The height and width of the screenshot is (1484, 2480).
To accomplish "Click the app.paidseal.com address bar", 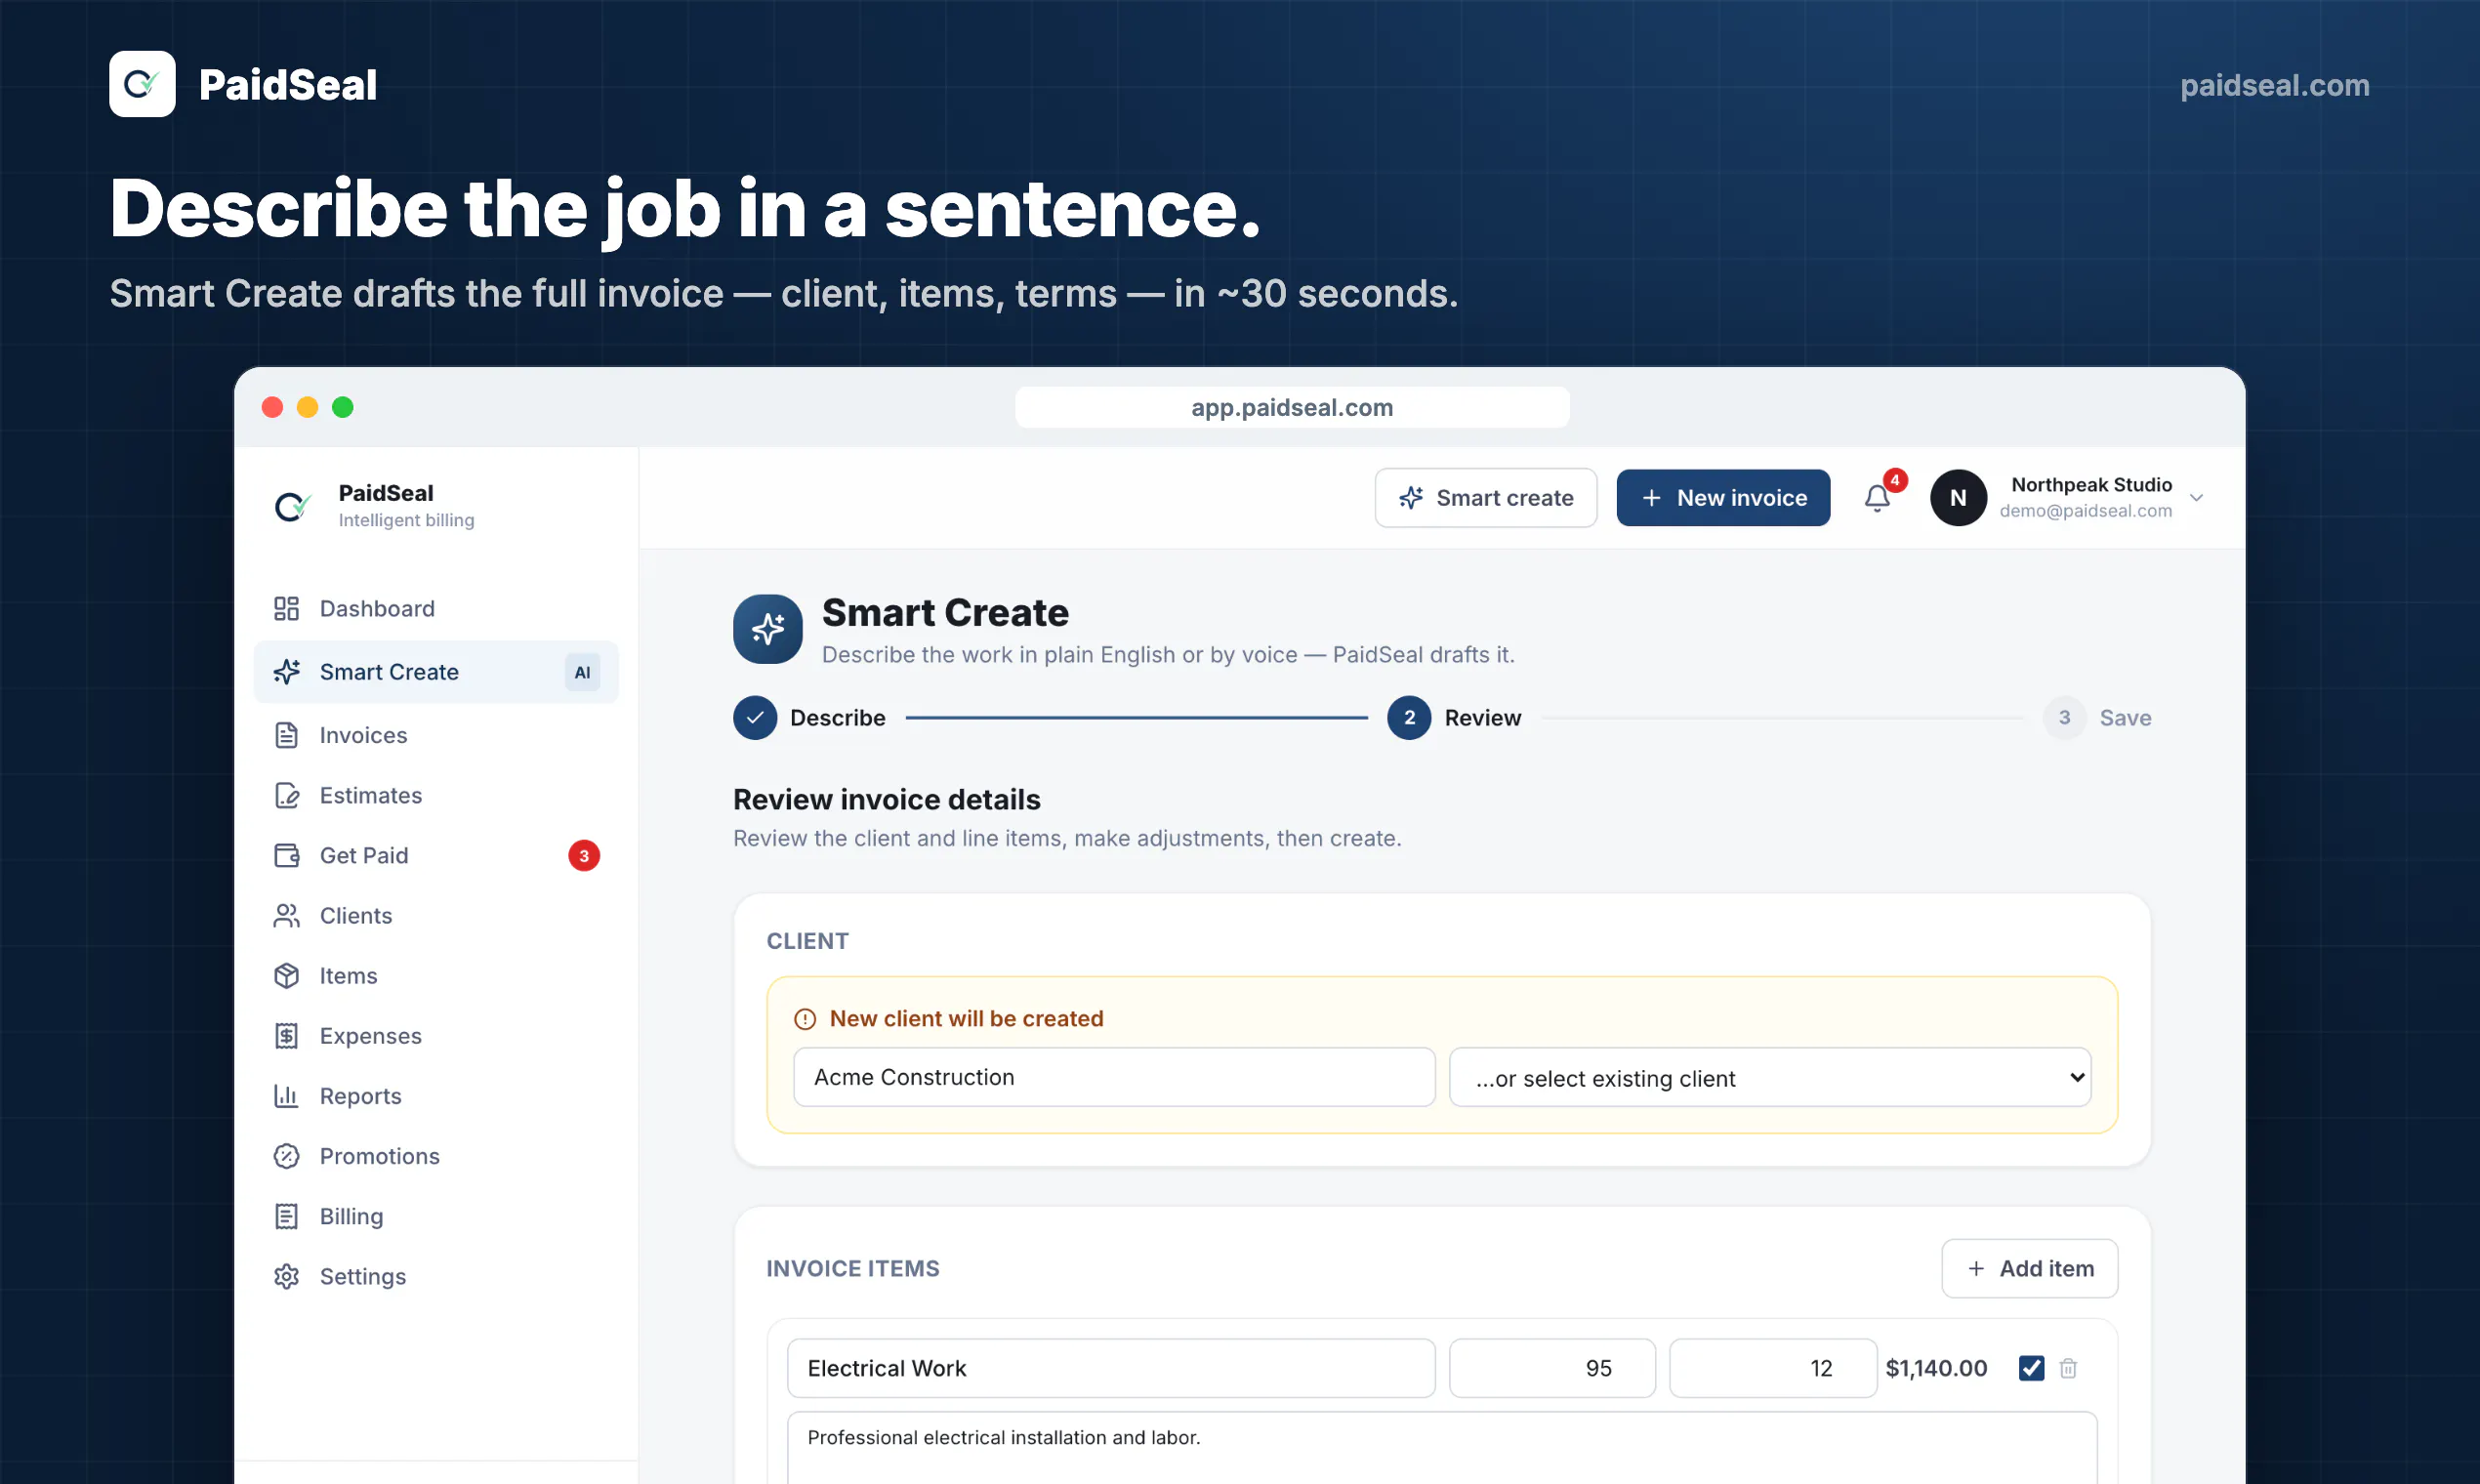I will click(1292, 407).
